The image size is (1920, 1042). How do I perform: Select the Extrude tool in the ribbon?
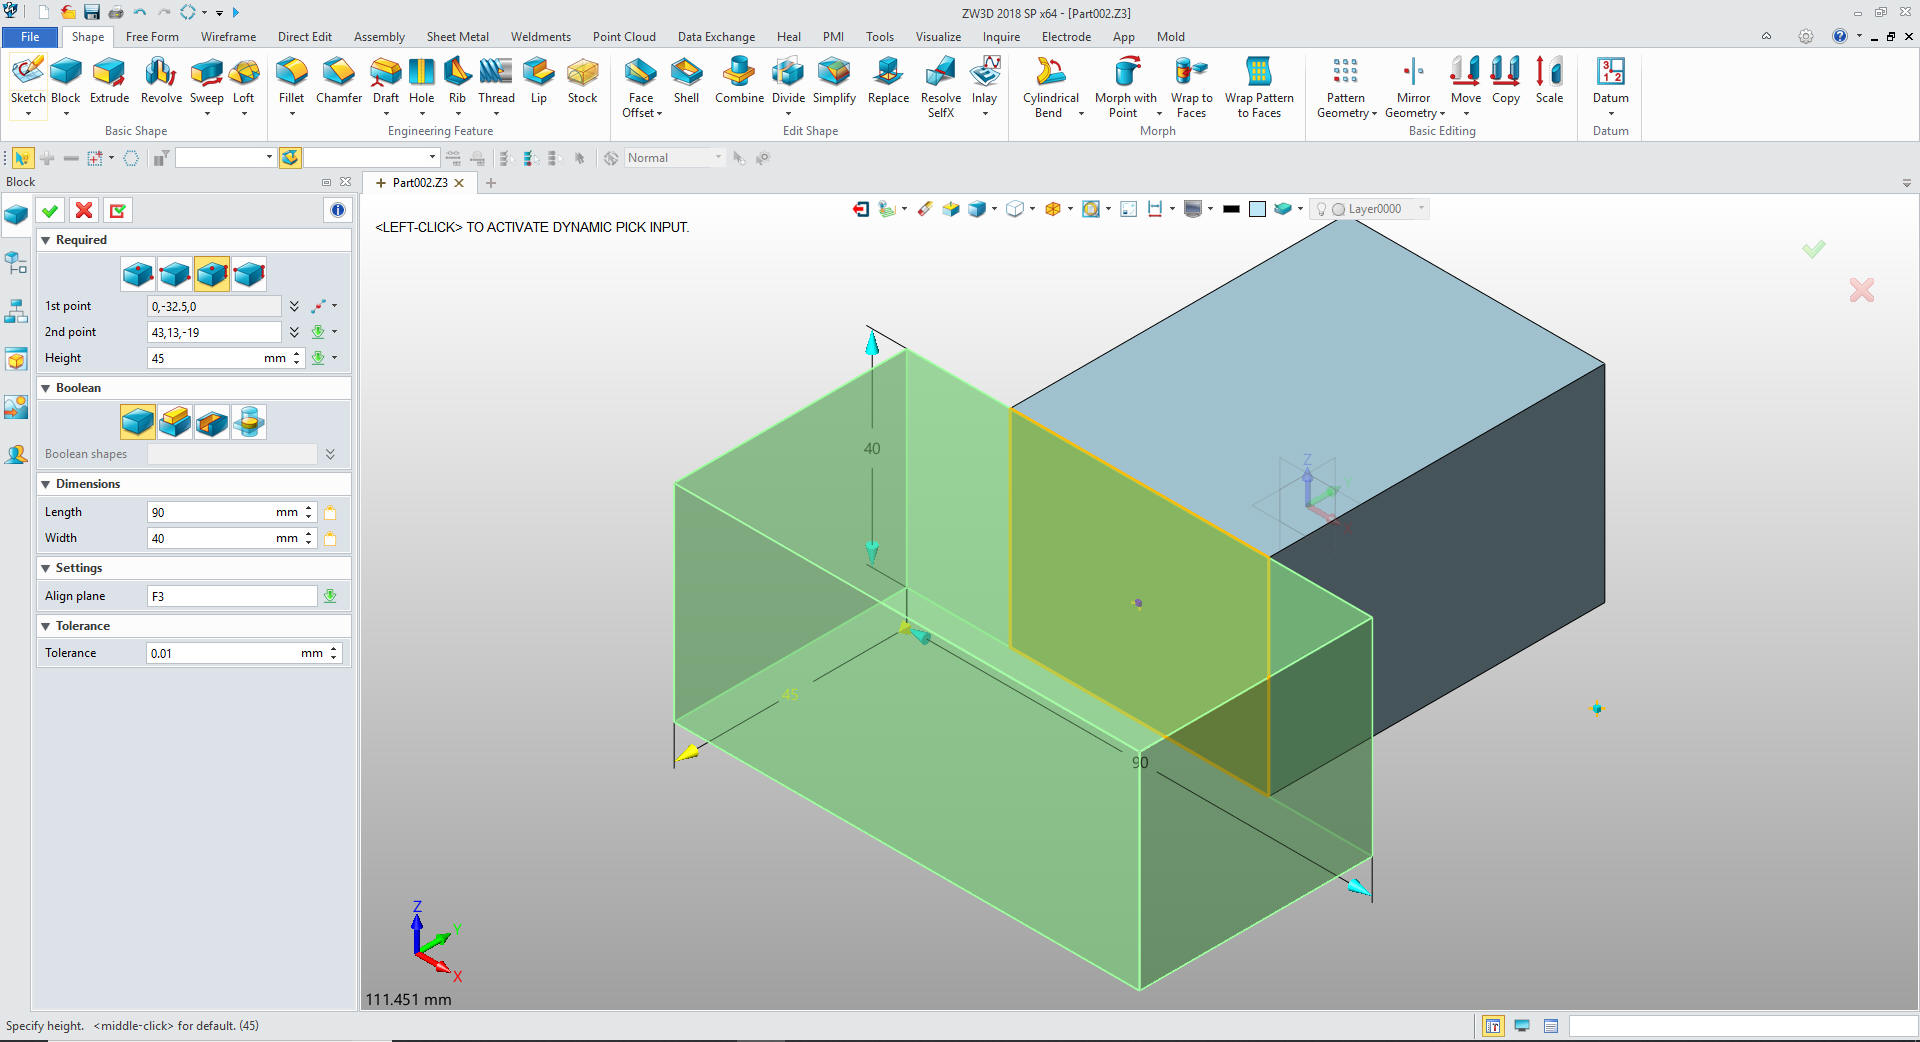point(109,80)
